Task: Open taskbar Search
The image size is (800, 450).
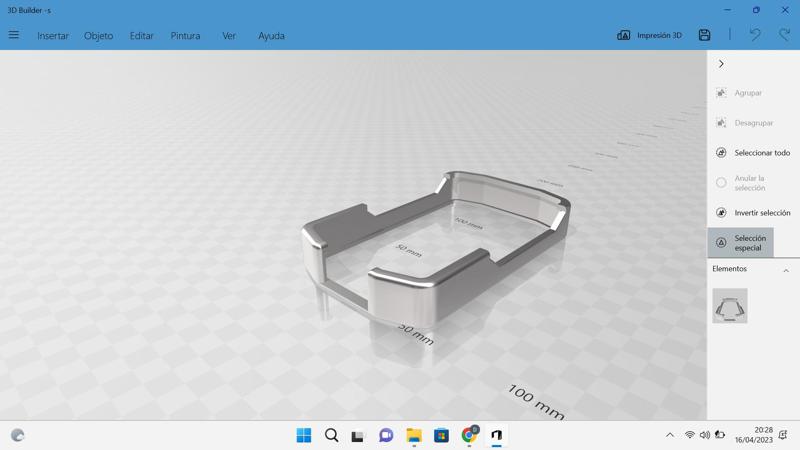Action: click(x=331, y=435)
